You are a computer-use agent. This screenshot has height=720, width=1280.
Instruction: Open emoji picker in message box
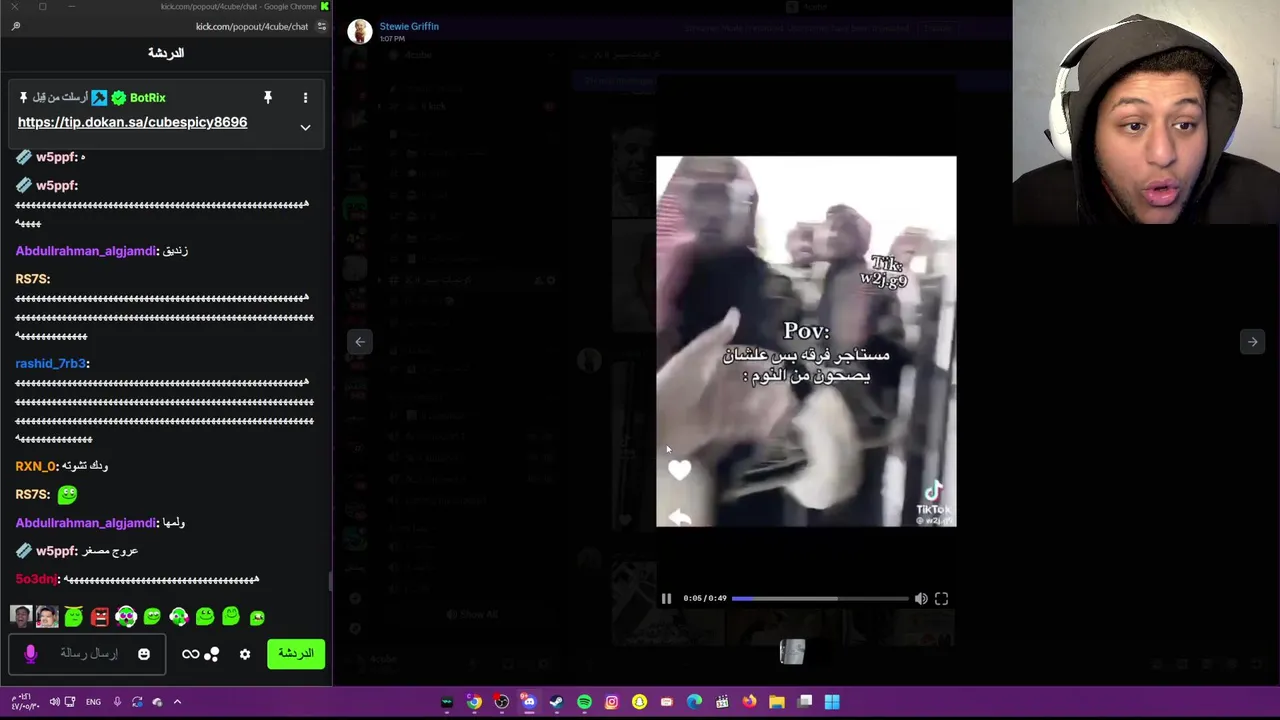coord(144,654)
